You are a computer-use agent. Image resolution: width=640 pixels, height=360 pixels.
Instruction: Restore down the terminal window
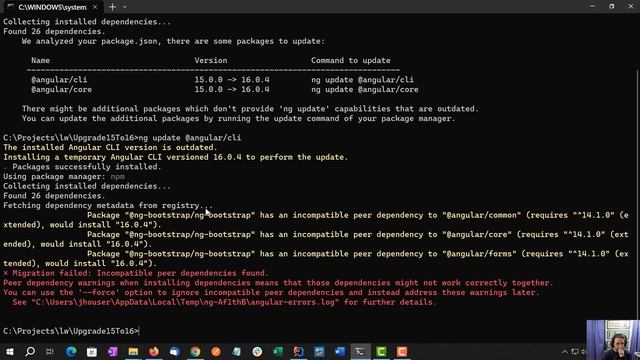pos(611,7)
